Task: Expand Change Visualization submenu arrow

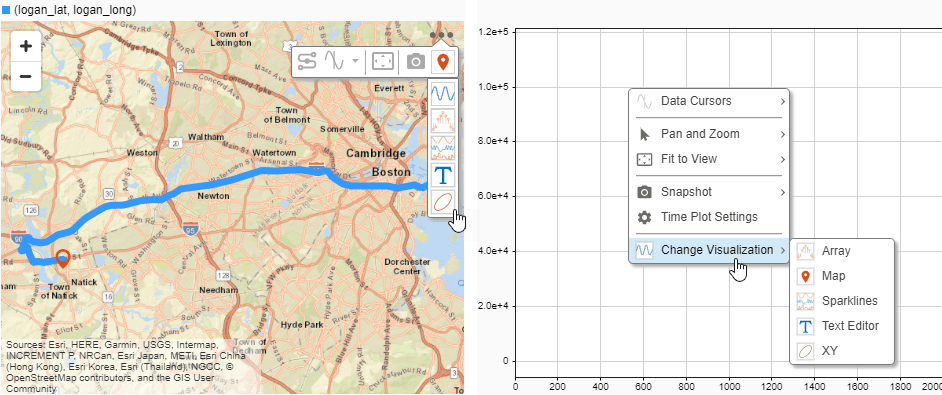Action: coord(783,251)
